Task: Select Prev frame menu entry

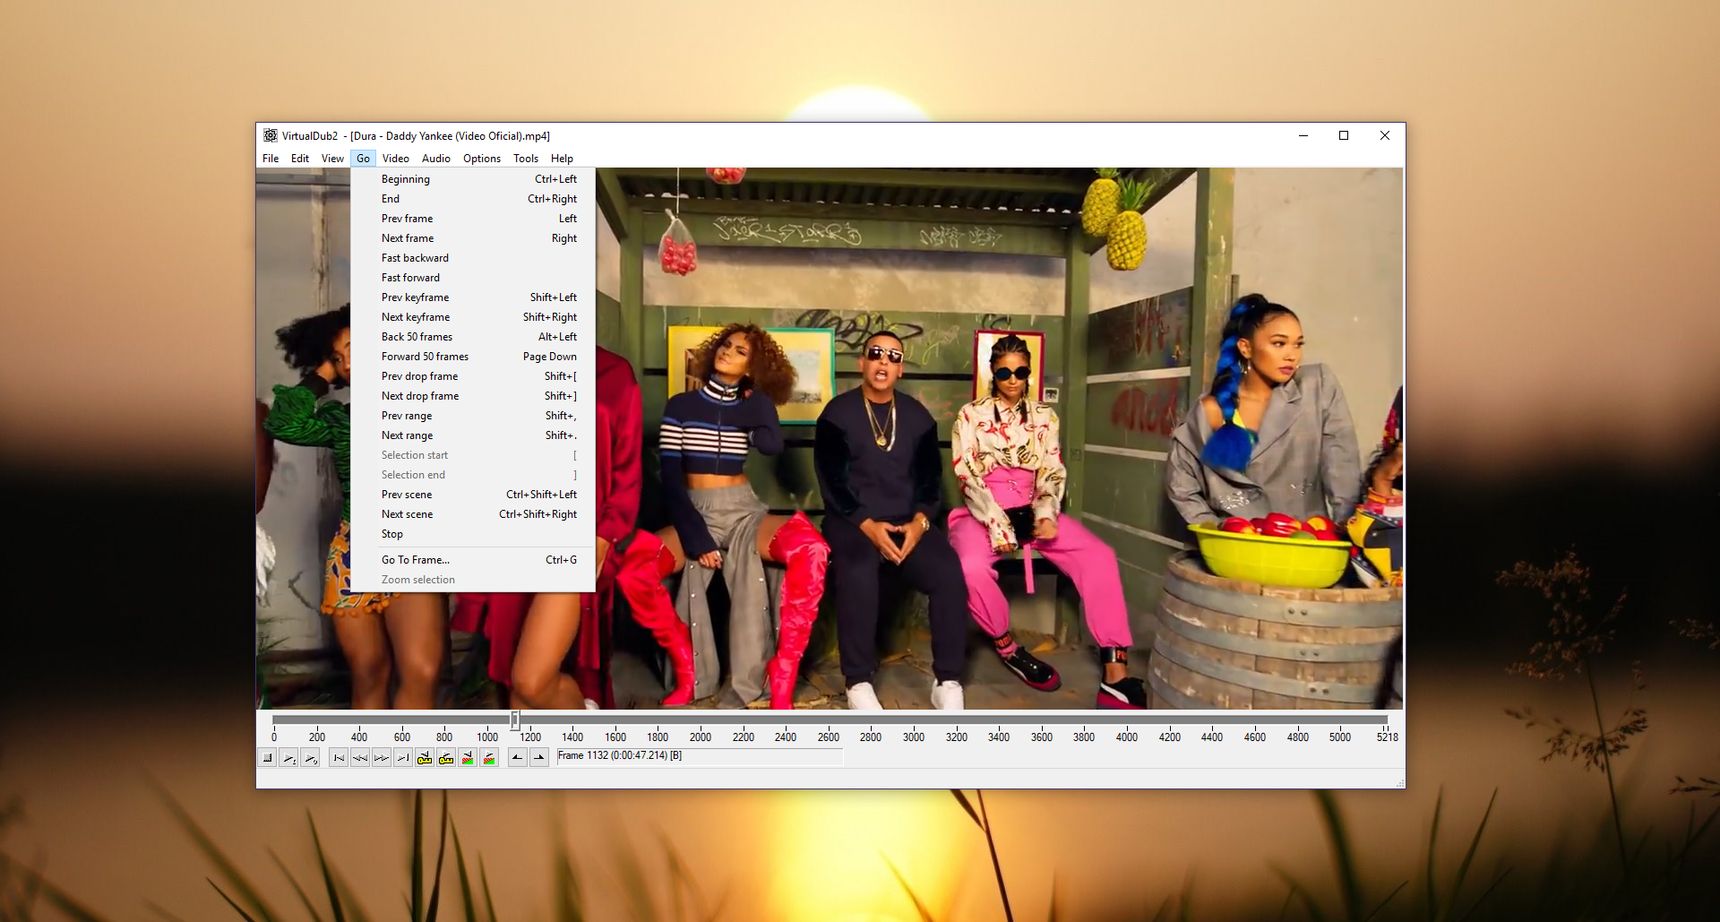Action: 473,219
